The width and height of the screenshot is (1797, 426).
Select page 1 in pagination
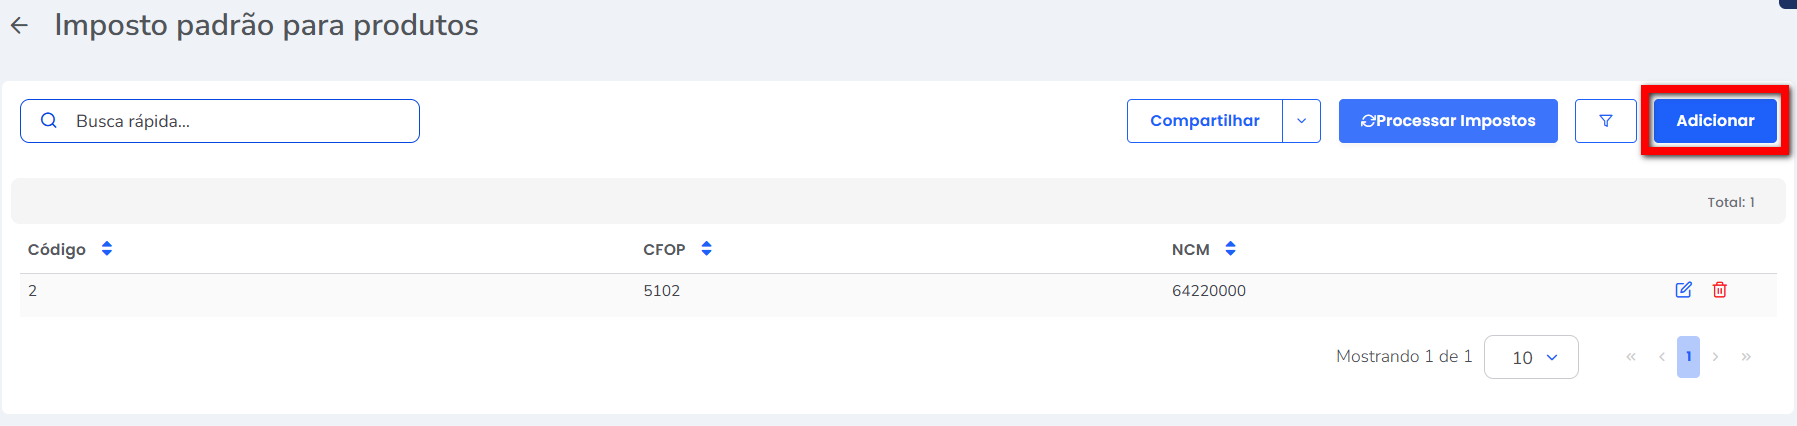pyautogui.click(x=1688, y=357)
